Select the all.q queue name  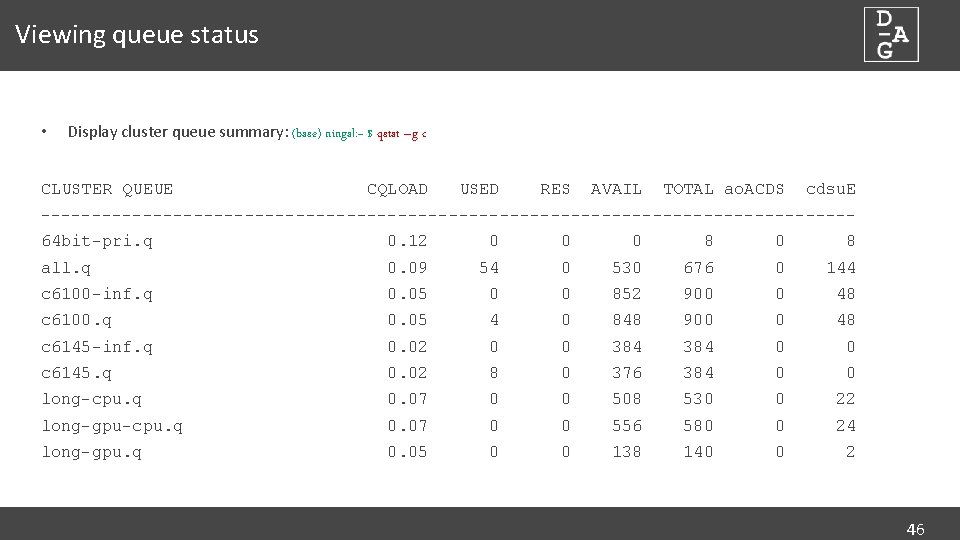tap(66, 268)
